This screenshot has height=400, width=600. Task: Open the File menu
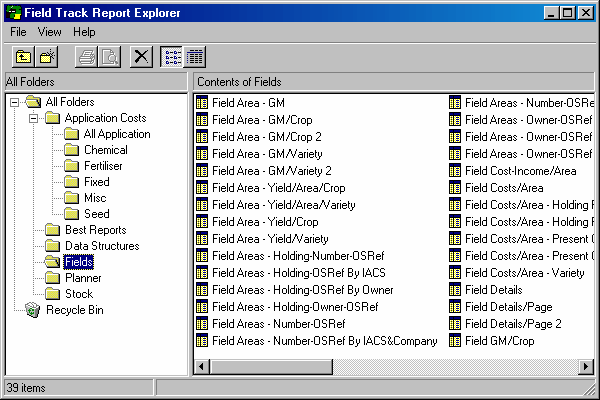(18, 32)
